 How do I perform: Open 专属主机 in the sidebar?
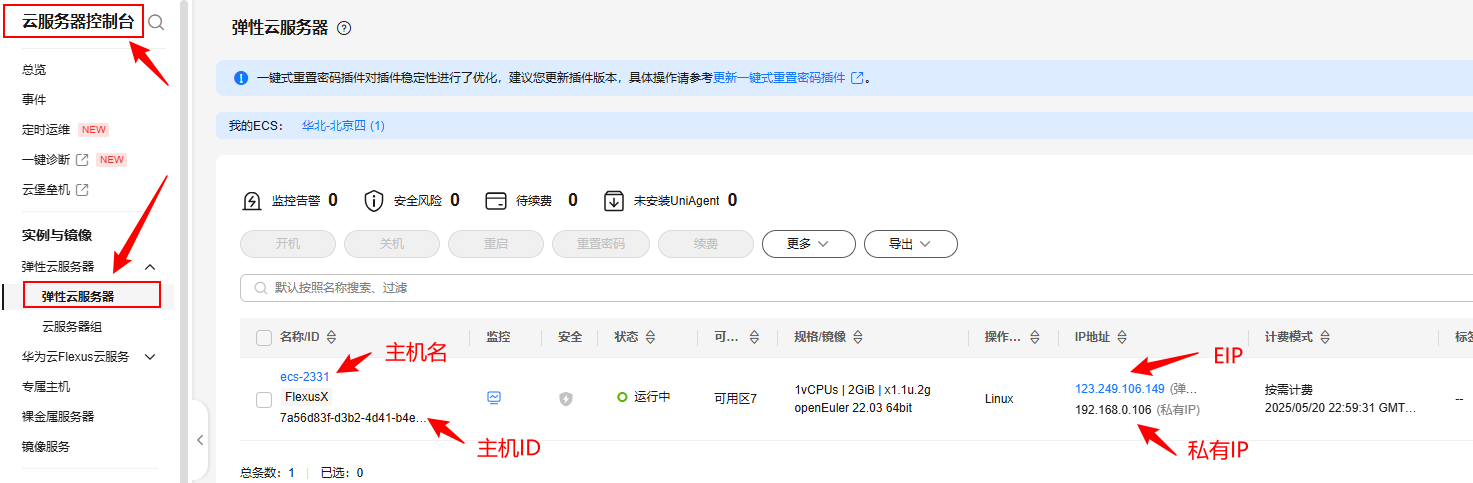46,387
